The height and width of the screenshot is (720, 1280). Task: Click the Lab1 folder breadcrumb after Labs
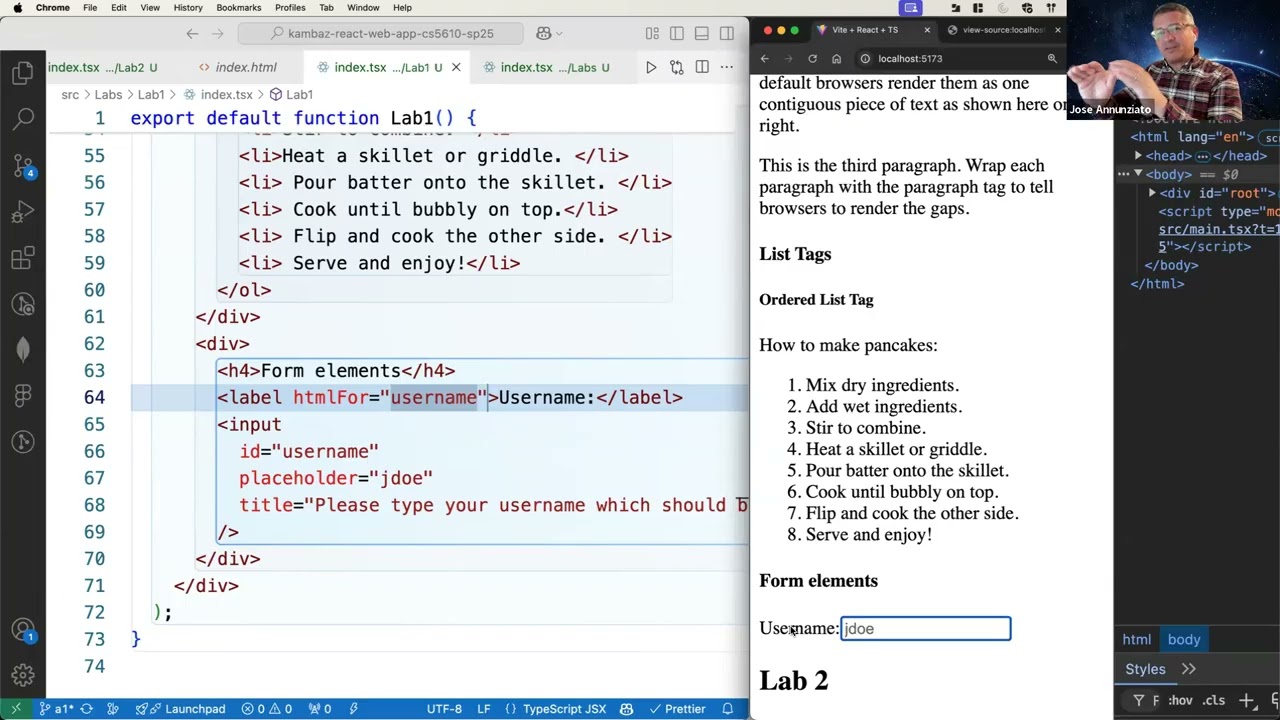point(151,94)
